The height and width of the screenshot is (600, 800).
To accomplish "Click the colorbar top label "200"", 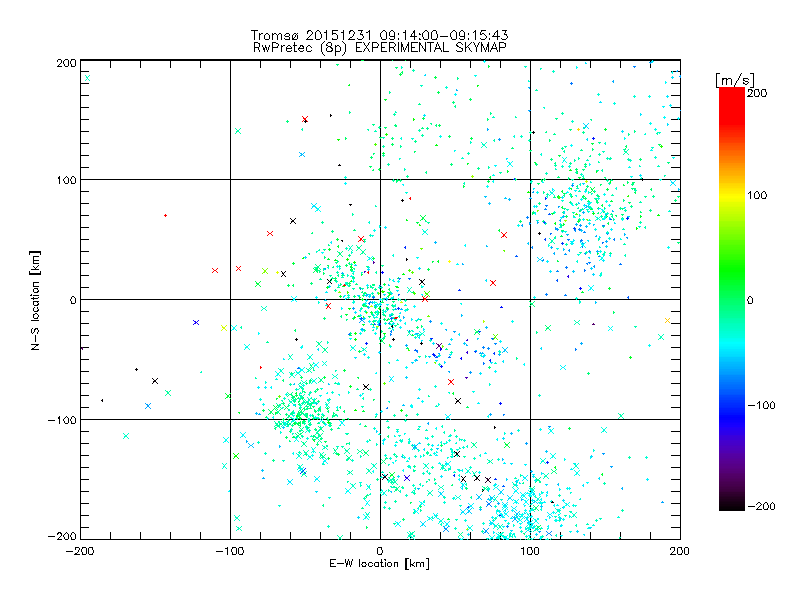I will (x=757, y=93).
